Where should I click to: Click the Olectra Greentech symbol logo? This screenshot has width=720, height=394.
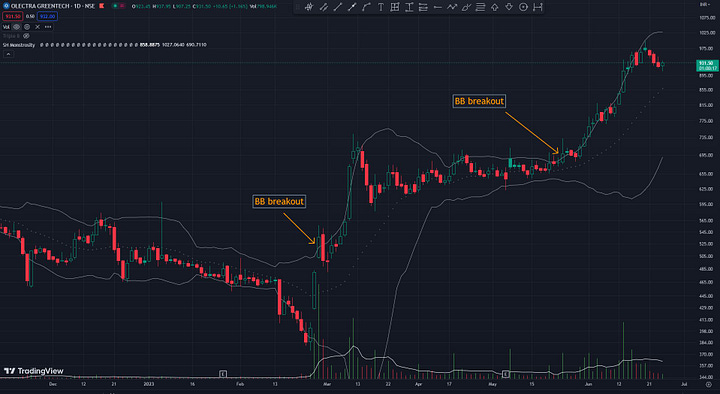[6, 6]
